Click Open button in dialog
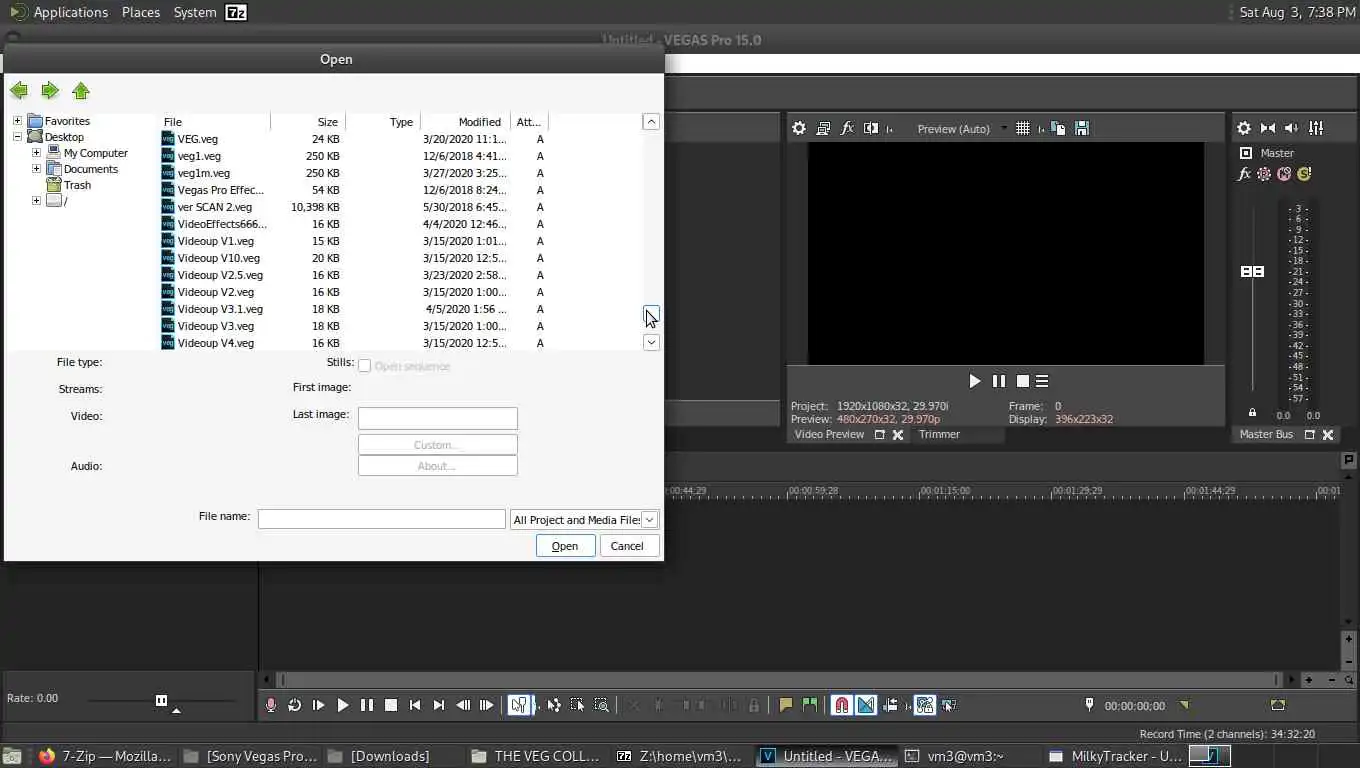 [565, 546]
